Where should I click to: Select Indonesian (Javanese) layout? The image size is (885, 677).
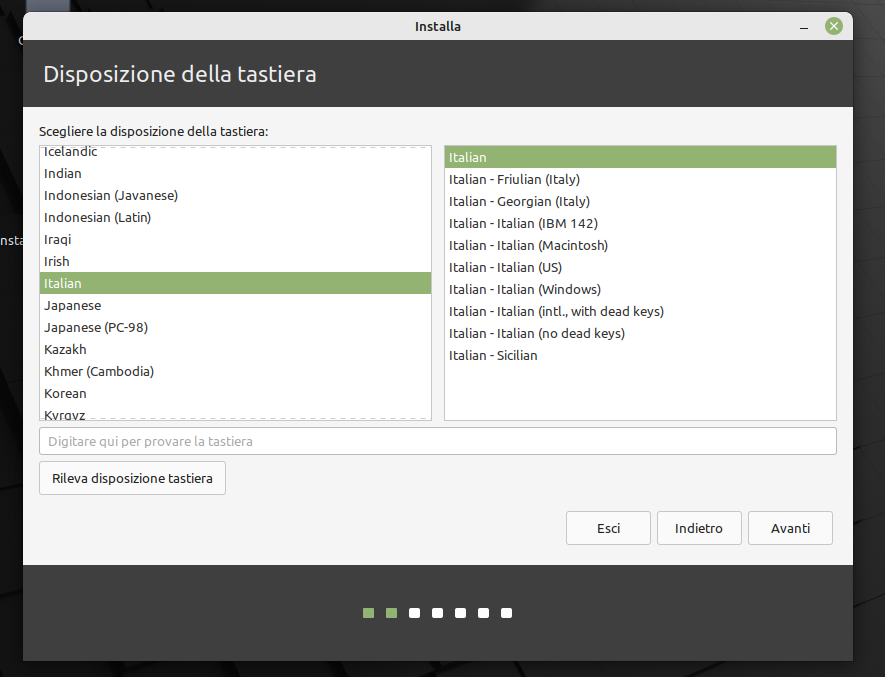235,195
